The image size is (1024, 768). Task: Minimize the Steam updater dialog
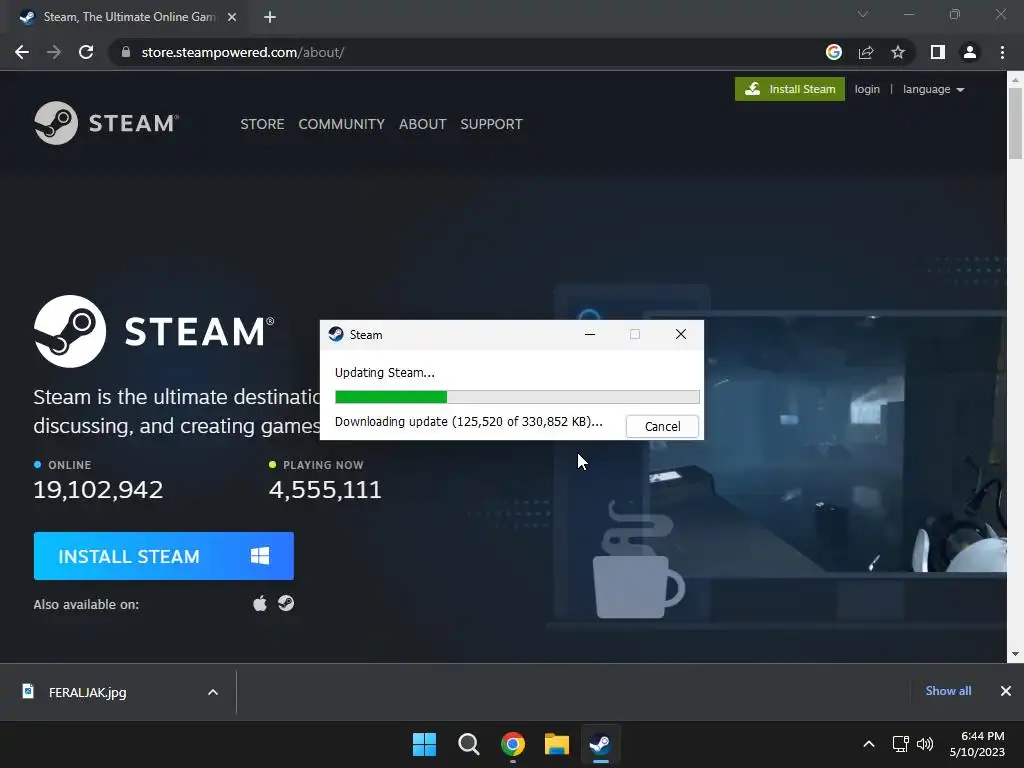tap(590, 334)
